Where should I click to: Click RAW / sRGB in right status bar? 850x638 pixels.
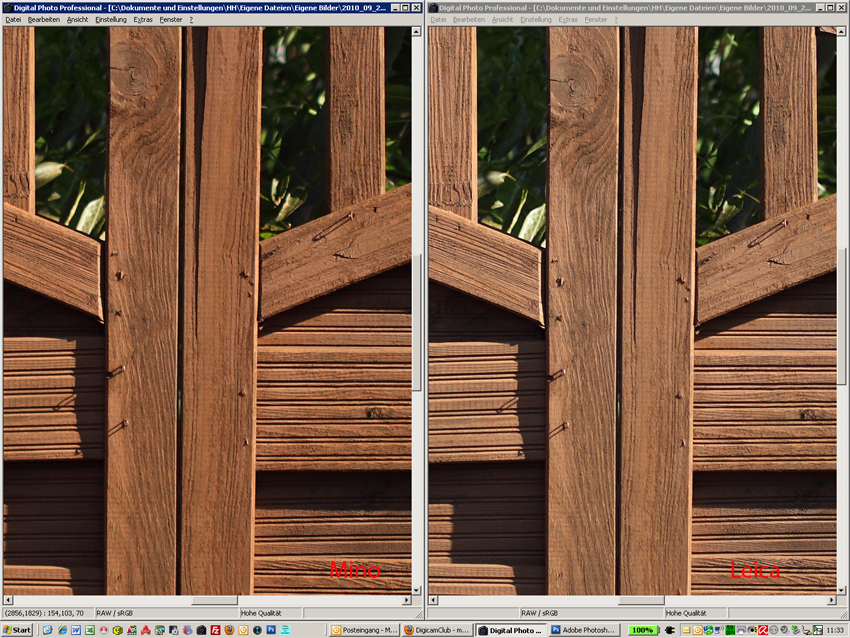[539, 613]
